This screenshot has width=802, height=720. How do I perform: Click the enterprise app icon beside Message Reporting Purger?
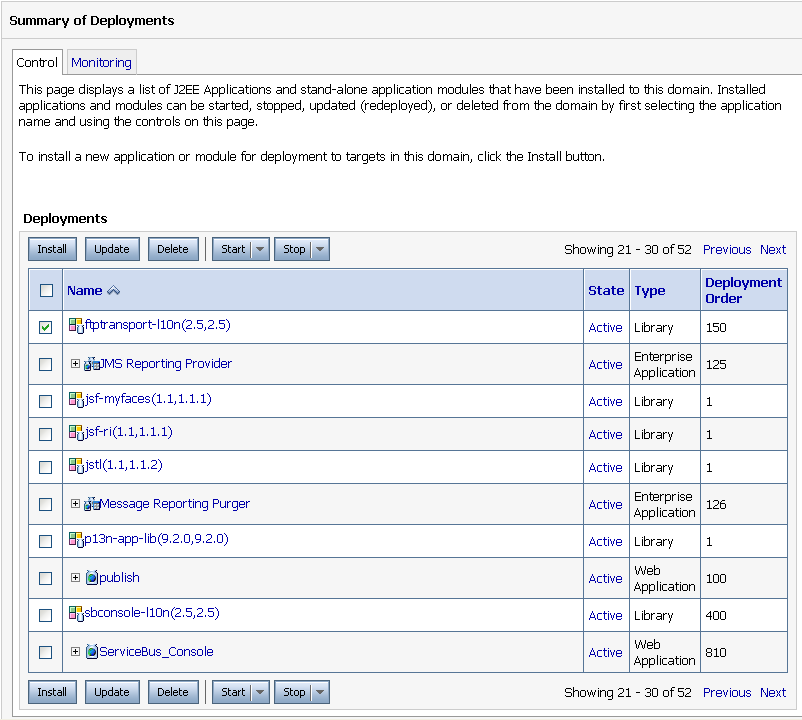92,504
